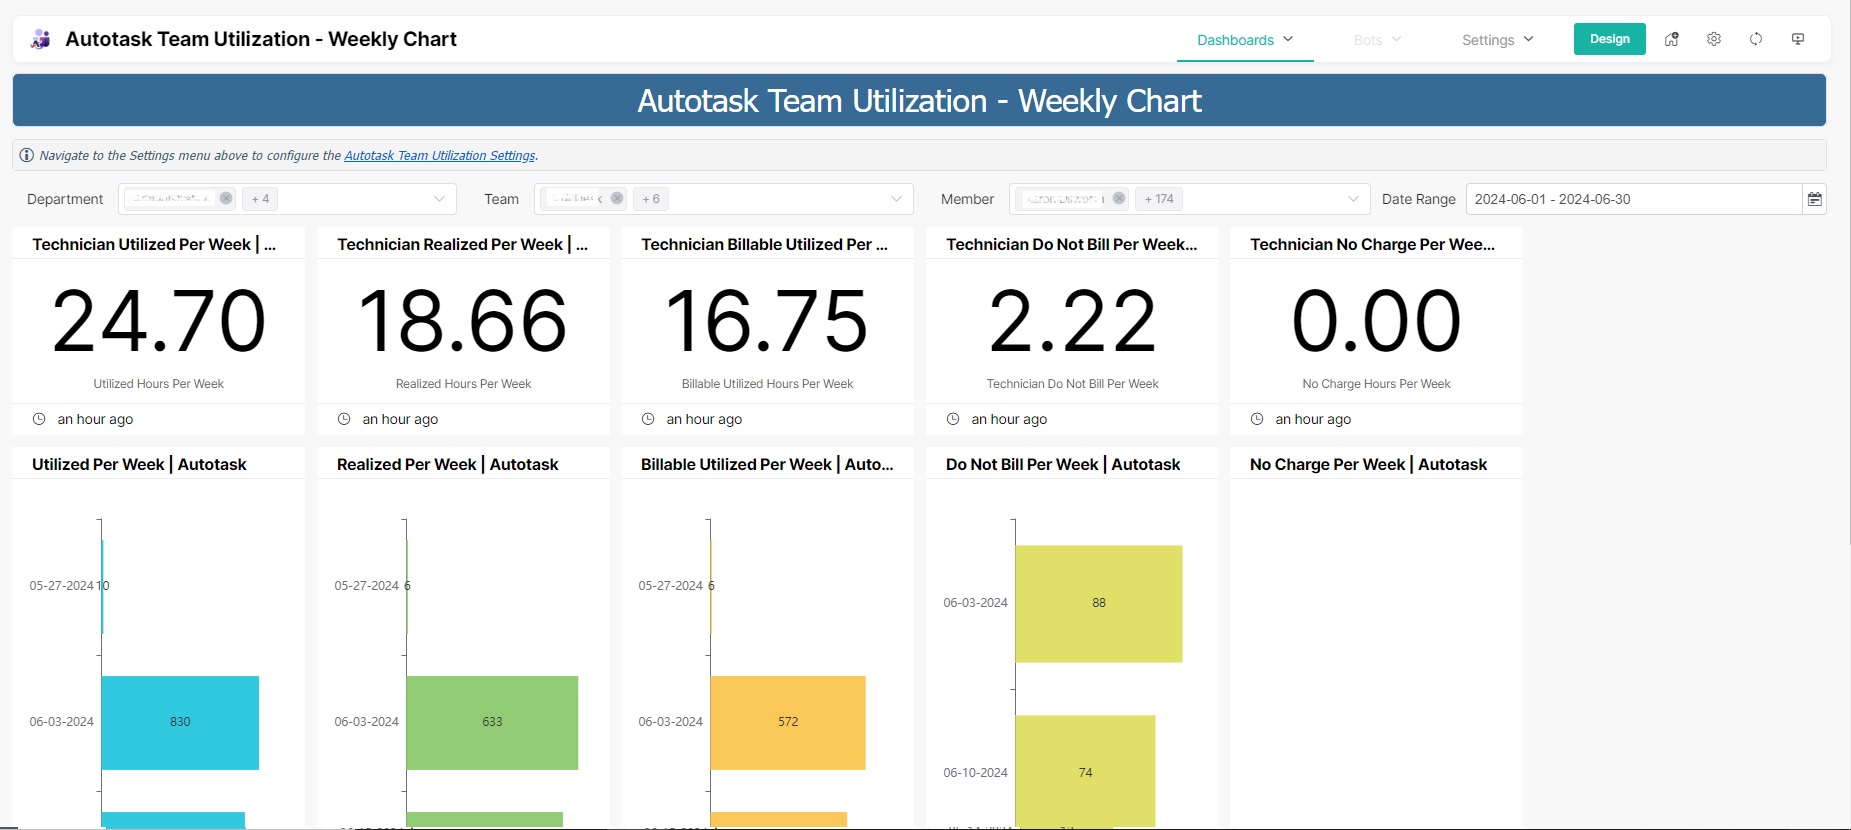Click the 16.75 Billable Utilized value
1851x830 pixels.
(x=767, y=321)
